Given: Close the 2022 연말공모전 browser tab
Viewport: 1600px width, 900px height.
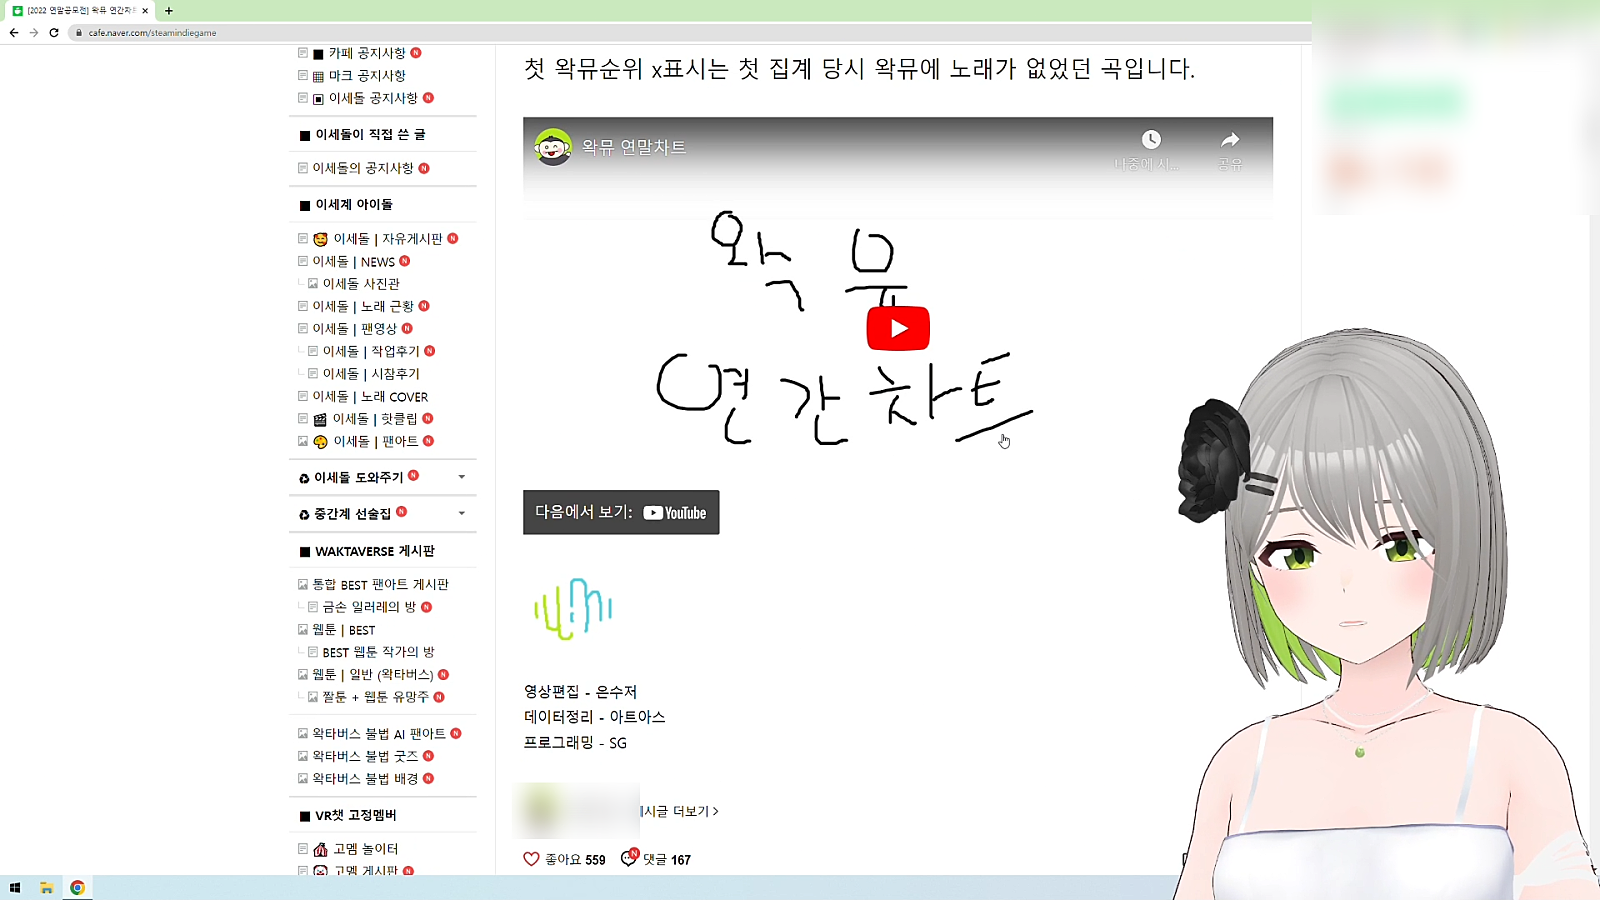Looking at the screenshot, I should 145,10.
